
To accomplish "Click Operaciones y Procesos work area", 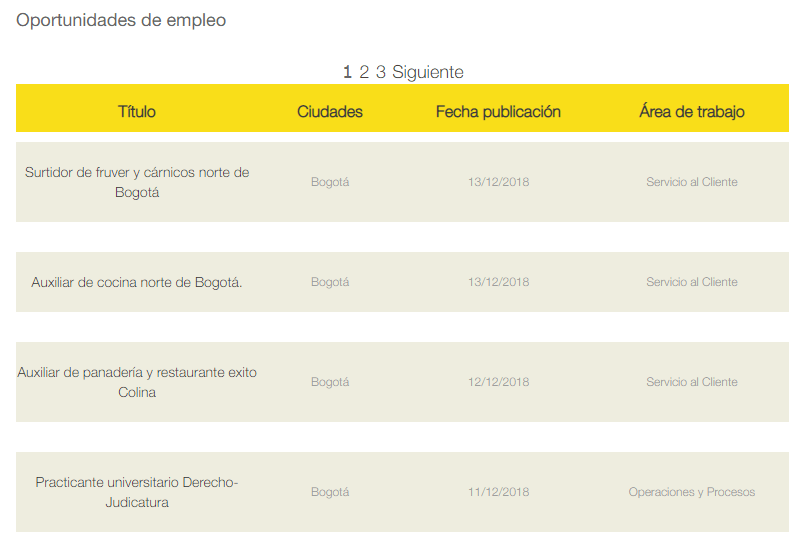I will pyautogui.click(x=692, y=492).
